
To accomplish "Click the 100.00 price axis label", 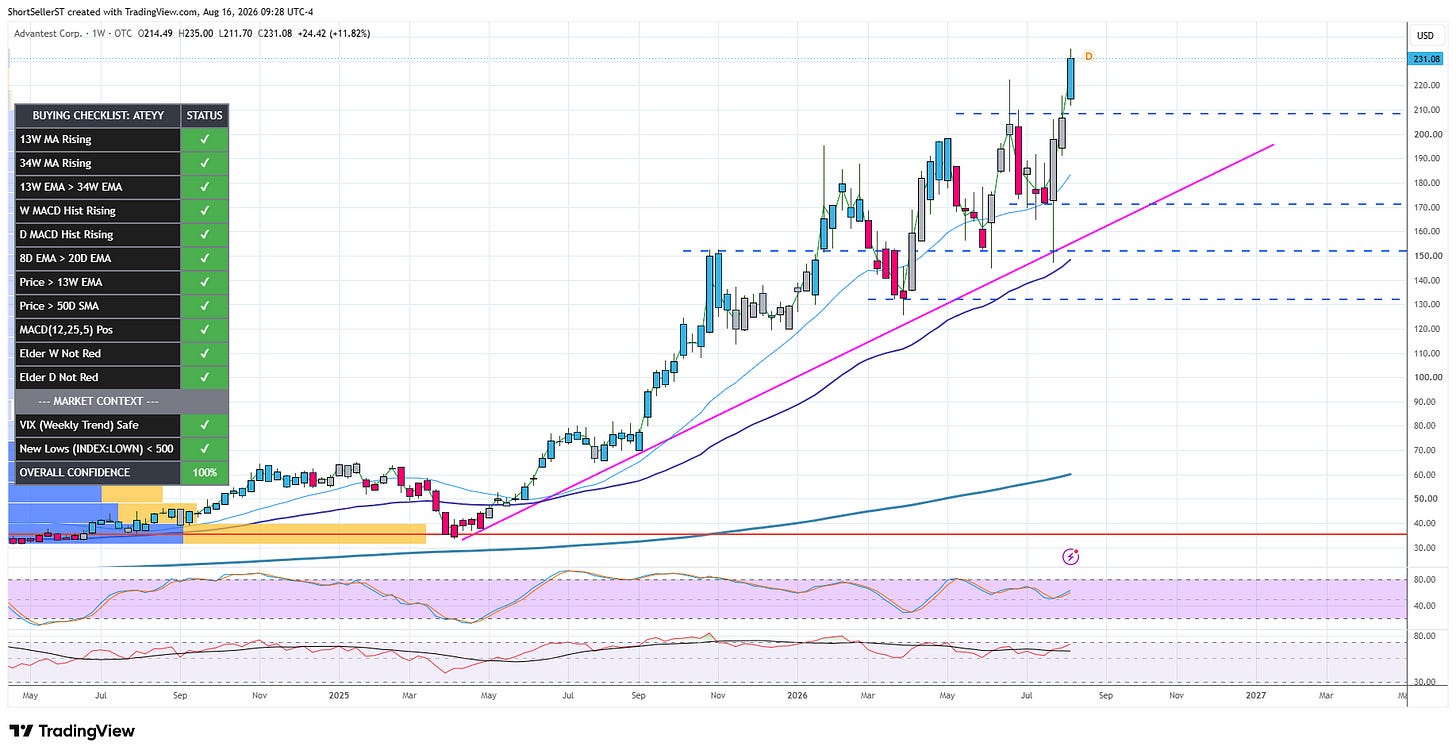I will point(1426,378).
